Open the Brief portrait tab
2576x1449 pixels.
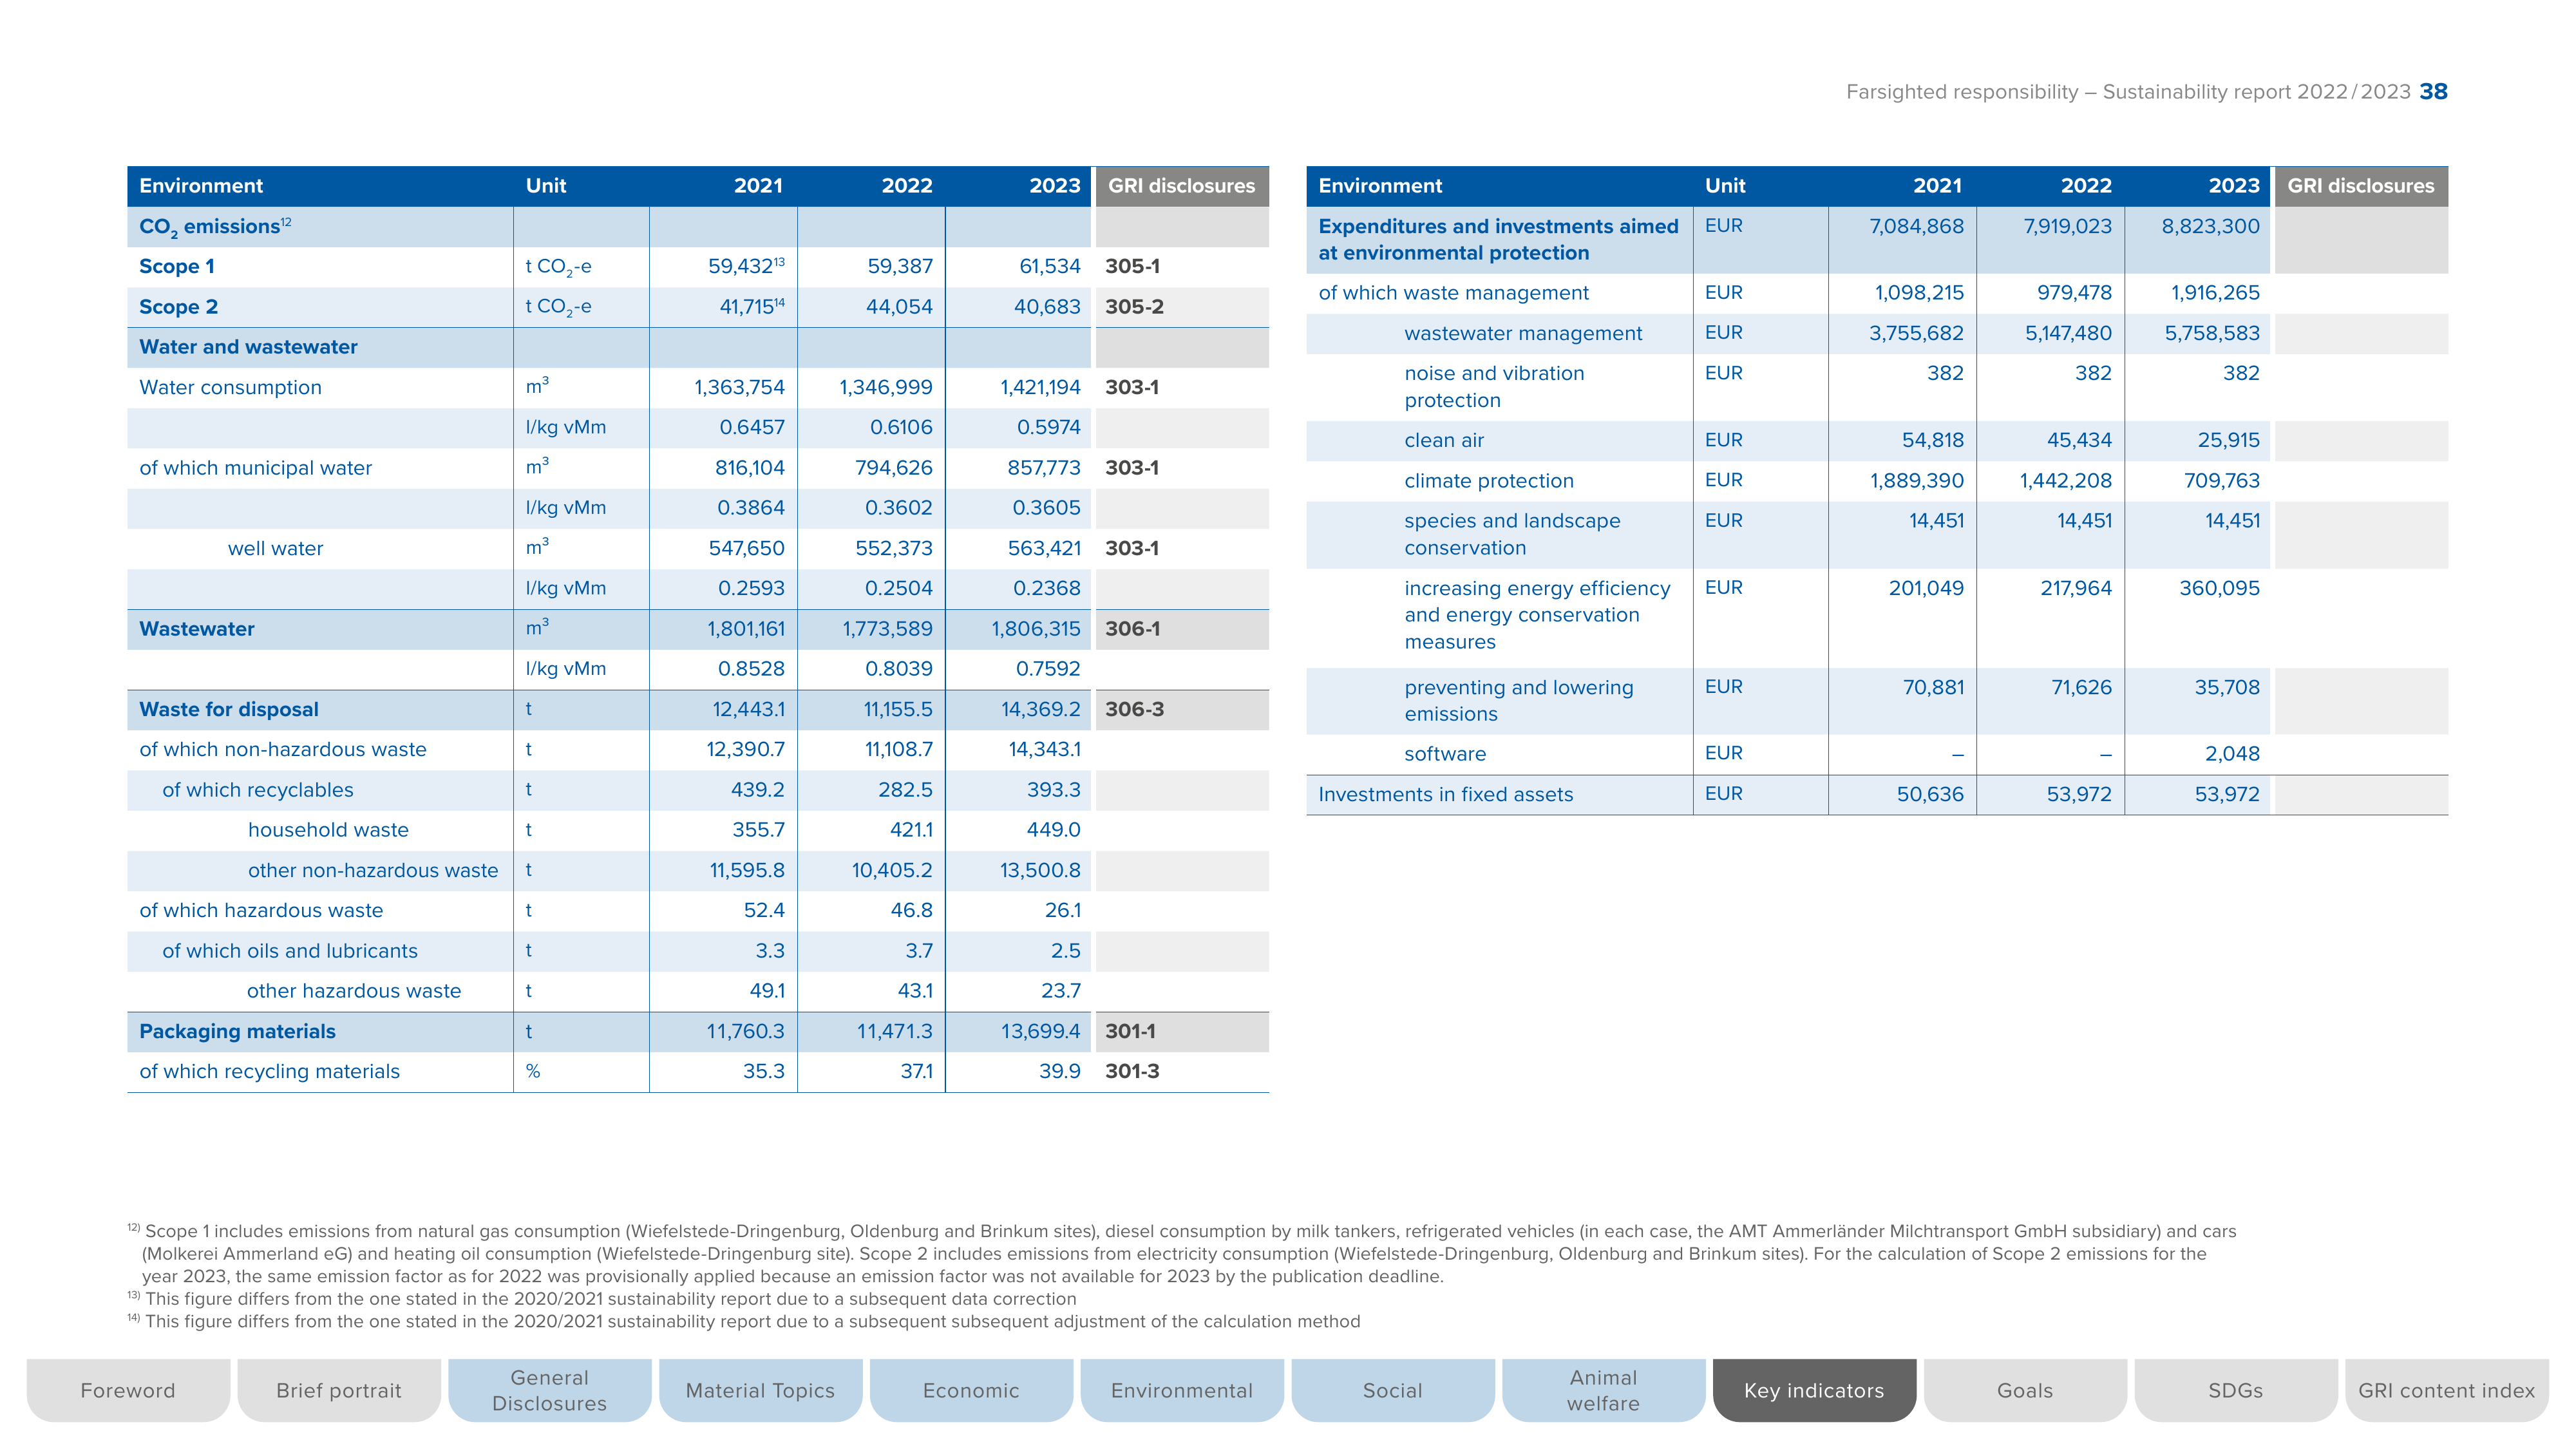click(x=339, y=1390)
